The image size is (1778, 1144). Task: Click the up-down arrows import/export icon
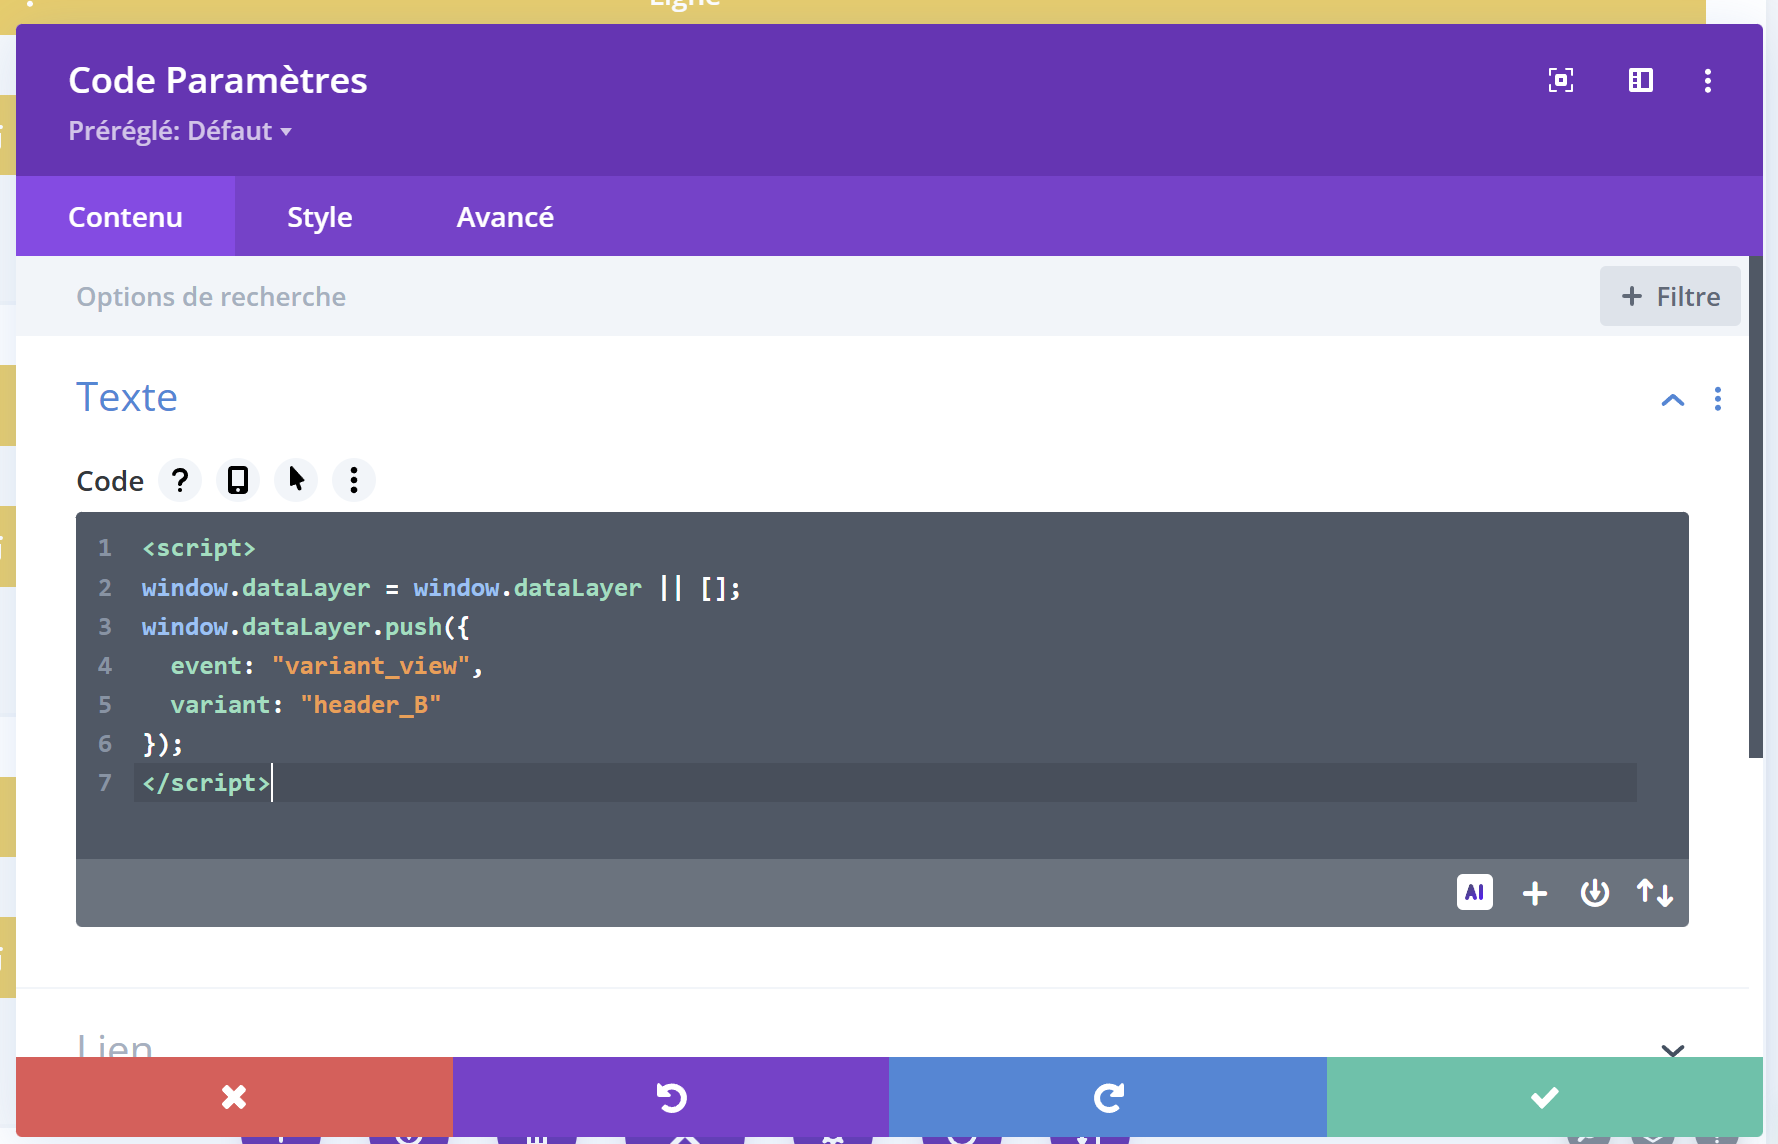(1654, 893)
